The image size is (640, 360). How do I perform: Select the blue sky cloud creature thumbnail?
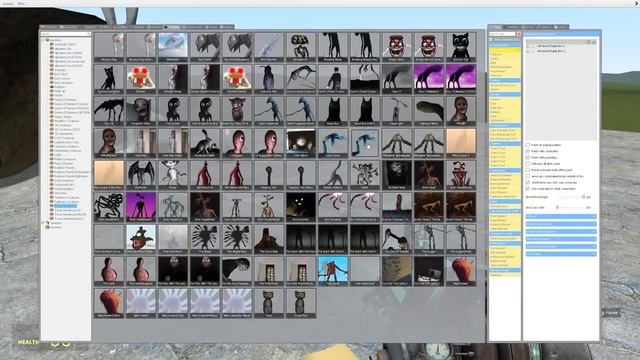point(173,47)
